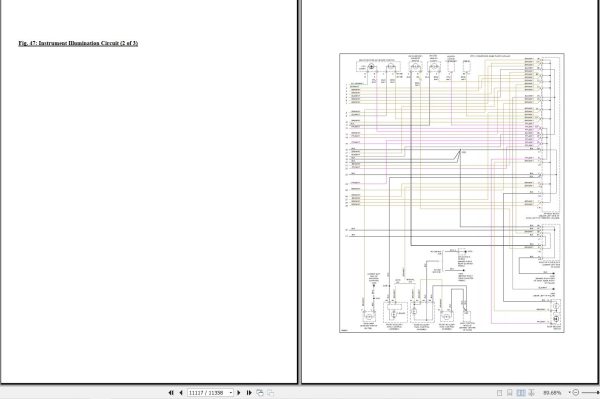
Task: Go to the previous page
Action: [x=181, y=392]
